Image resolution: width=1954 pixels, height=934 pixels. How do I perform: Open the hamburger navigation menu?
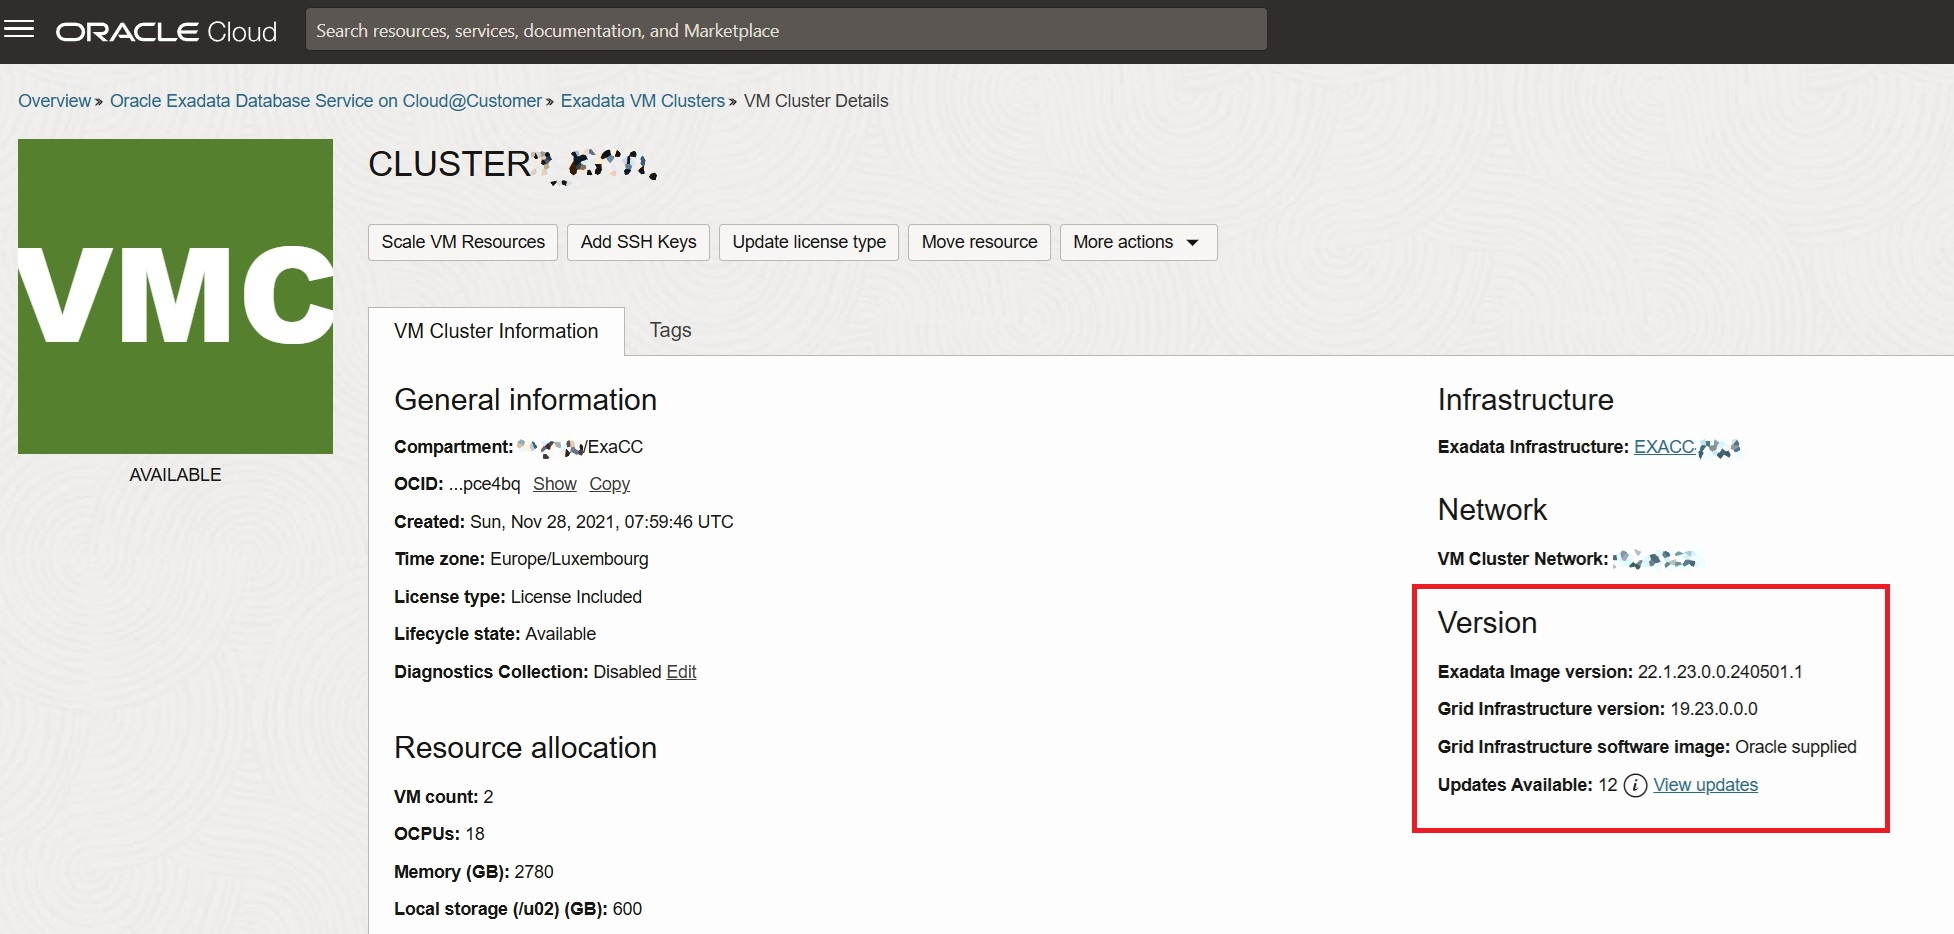(19, 30)
